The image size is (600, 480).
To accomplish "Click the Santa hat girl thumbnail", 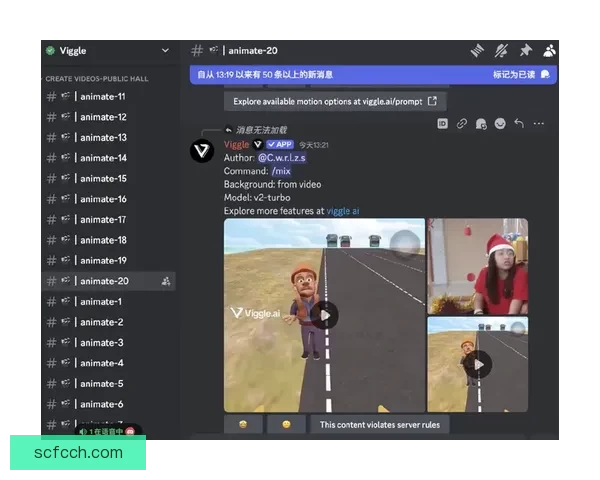I will click(x=477, y=265).
